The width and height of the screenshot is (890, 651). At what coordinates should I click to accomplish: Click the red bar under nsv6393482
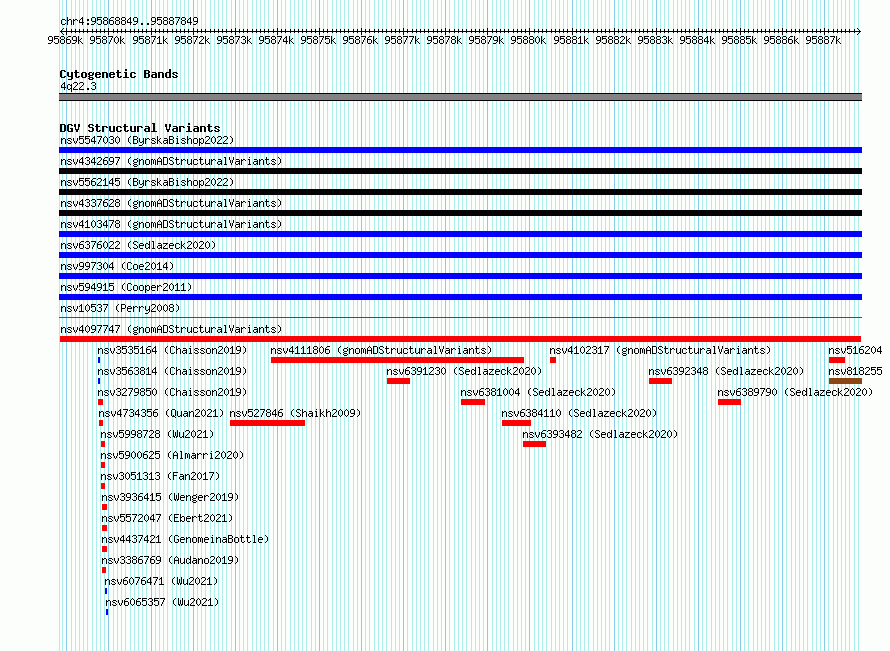[x=534, y=444]
